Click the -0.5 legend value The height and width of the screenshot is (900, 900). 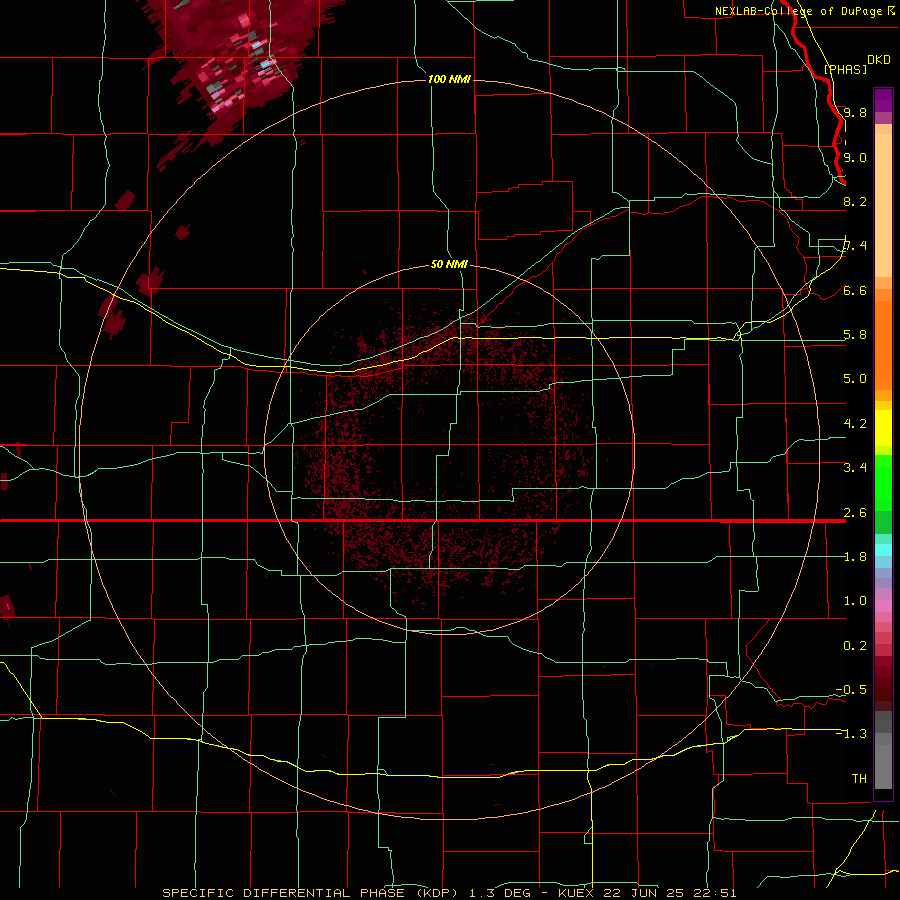coord(851,689)
